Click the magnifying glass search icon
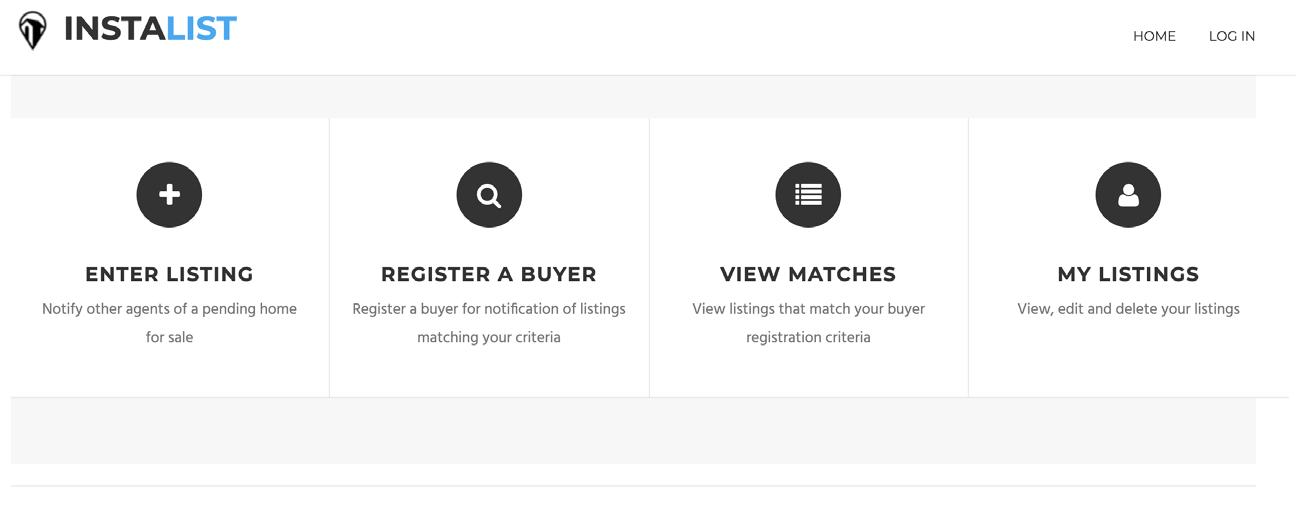1296x507 pixels. tap(489, 195)
